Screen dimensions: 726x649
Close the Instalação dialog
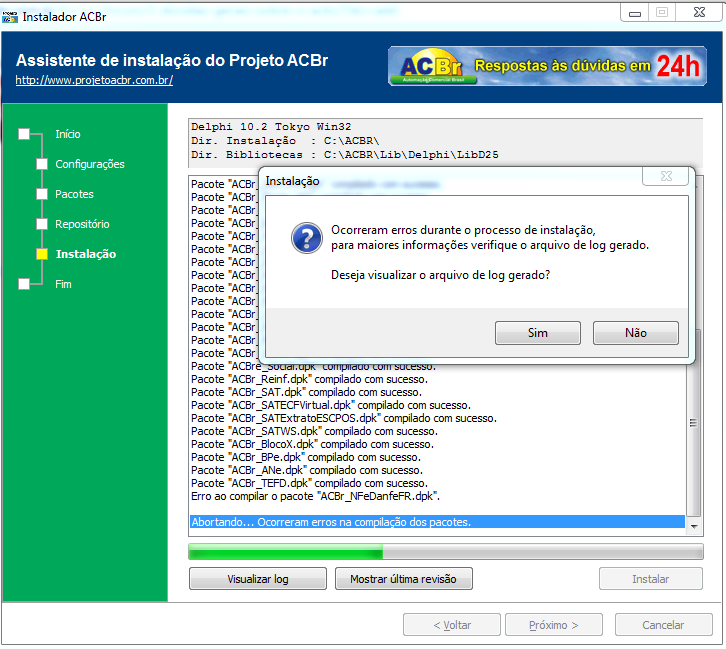666,176
